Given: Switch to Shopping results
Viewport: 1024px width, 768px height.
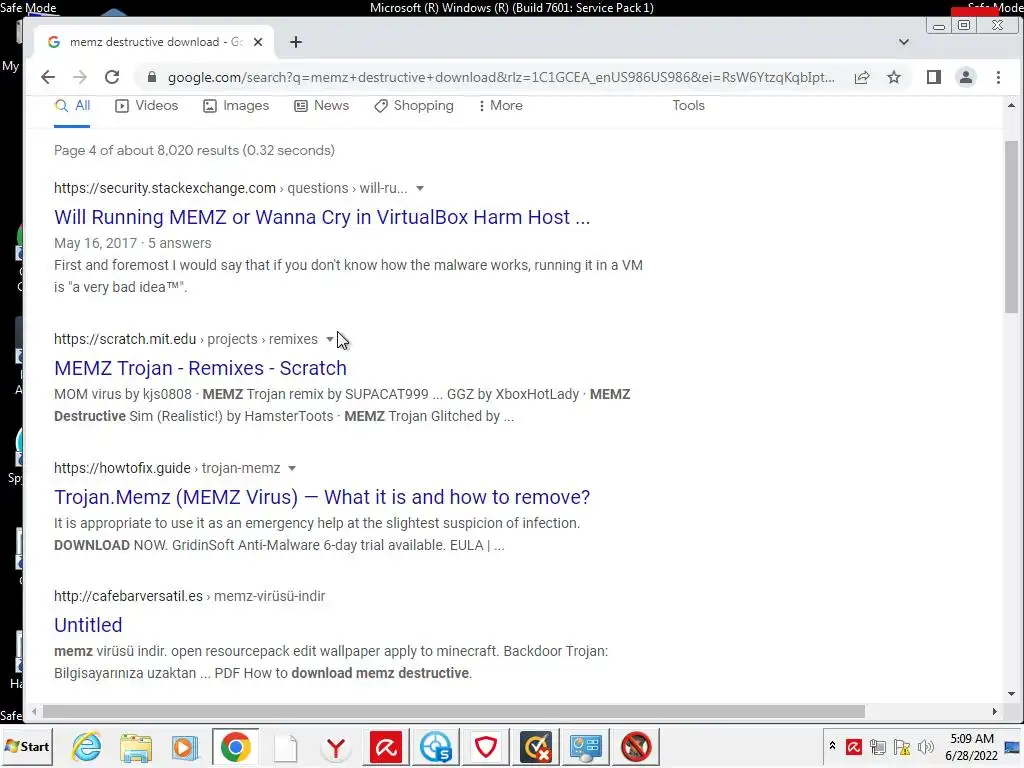Looking at the screenshot, I should (413, 106).
